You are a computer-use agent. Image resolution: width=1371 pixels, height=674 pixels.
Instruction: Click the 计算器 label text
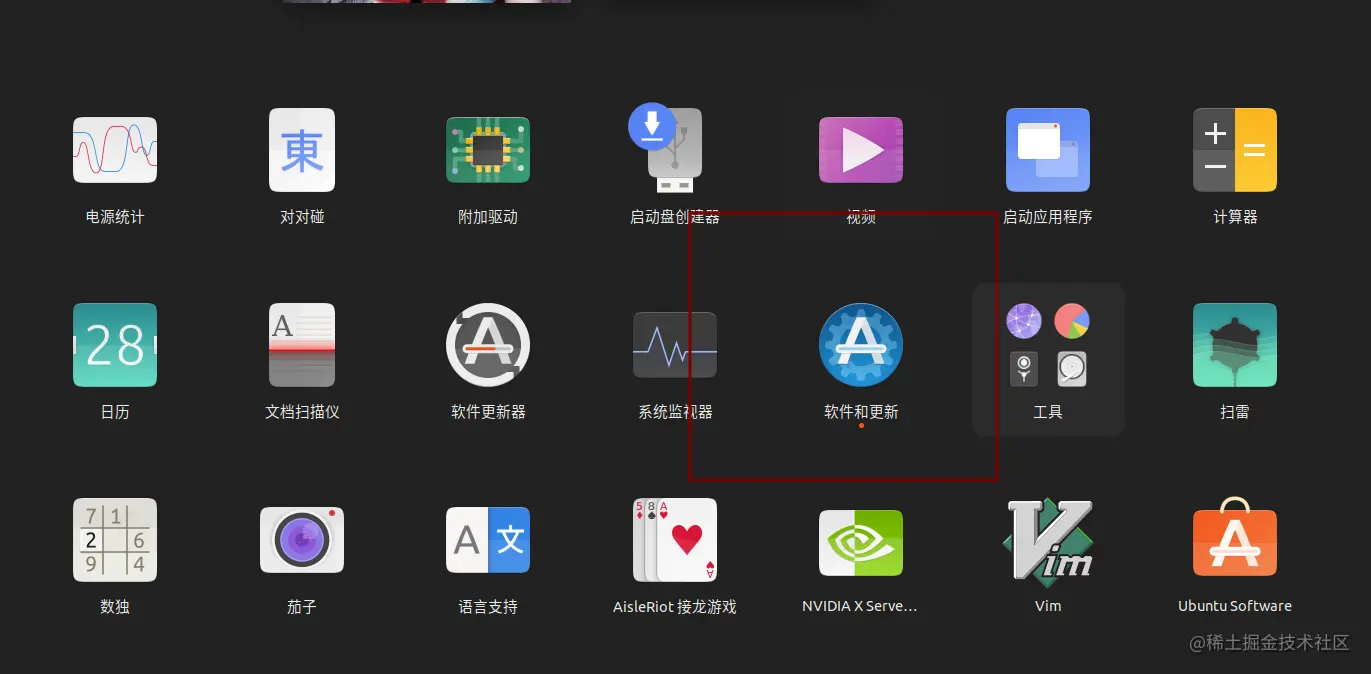pyautogui.click(x=1235, y=217)
